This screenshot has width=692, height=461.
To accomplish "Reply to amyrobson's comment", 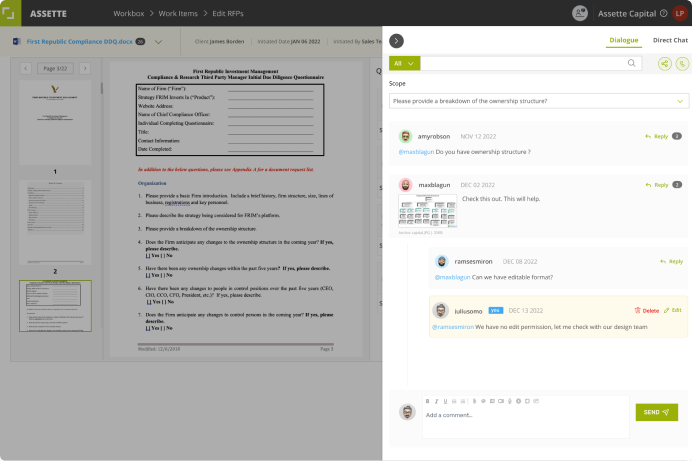I will 656,136.
